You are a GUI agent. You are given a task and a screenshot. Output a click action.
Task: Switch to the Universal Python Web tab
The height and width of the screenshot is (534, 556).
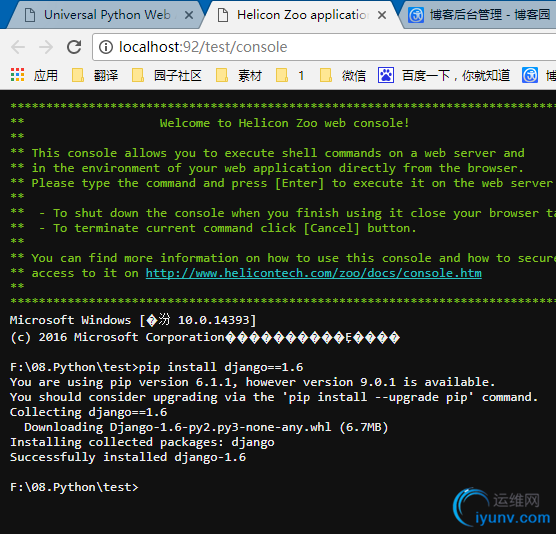pyautogui.click(x=106, y=15)
